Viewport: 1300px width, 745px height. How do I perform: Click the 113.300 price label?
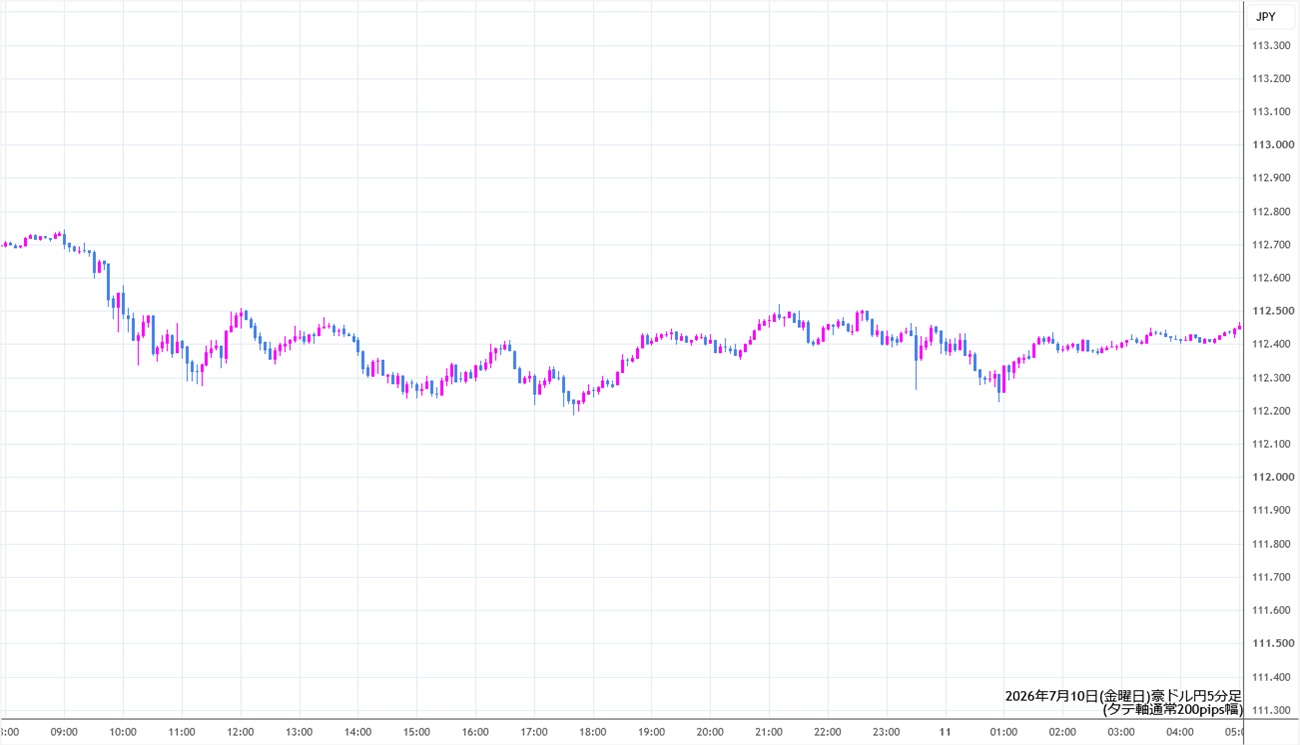coord(1270,45)
